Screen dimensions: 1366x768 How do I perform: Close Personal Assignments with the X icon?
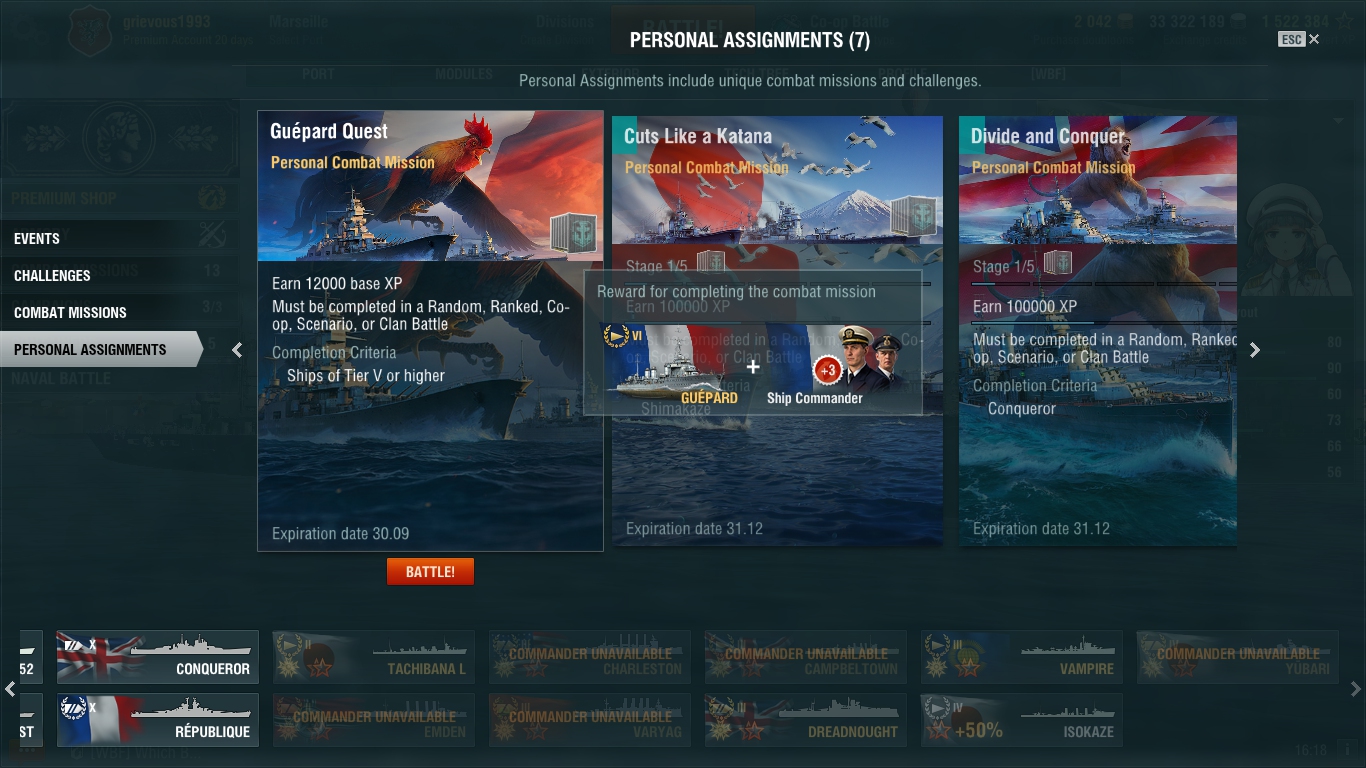pos(1314,39)
